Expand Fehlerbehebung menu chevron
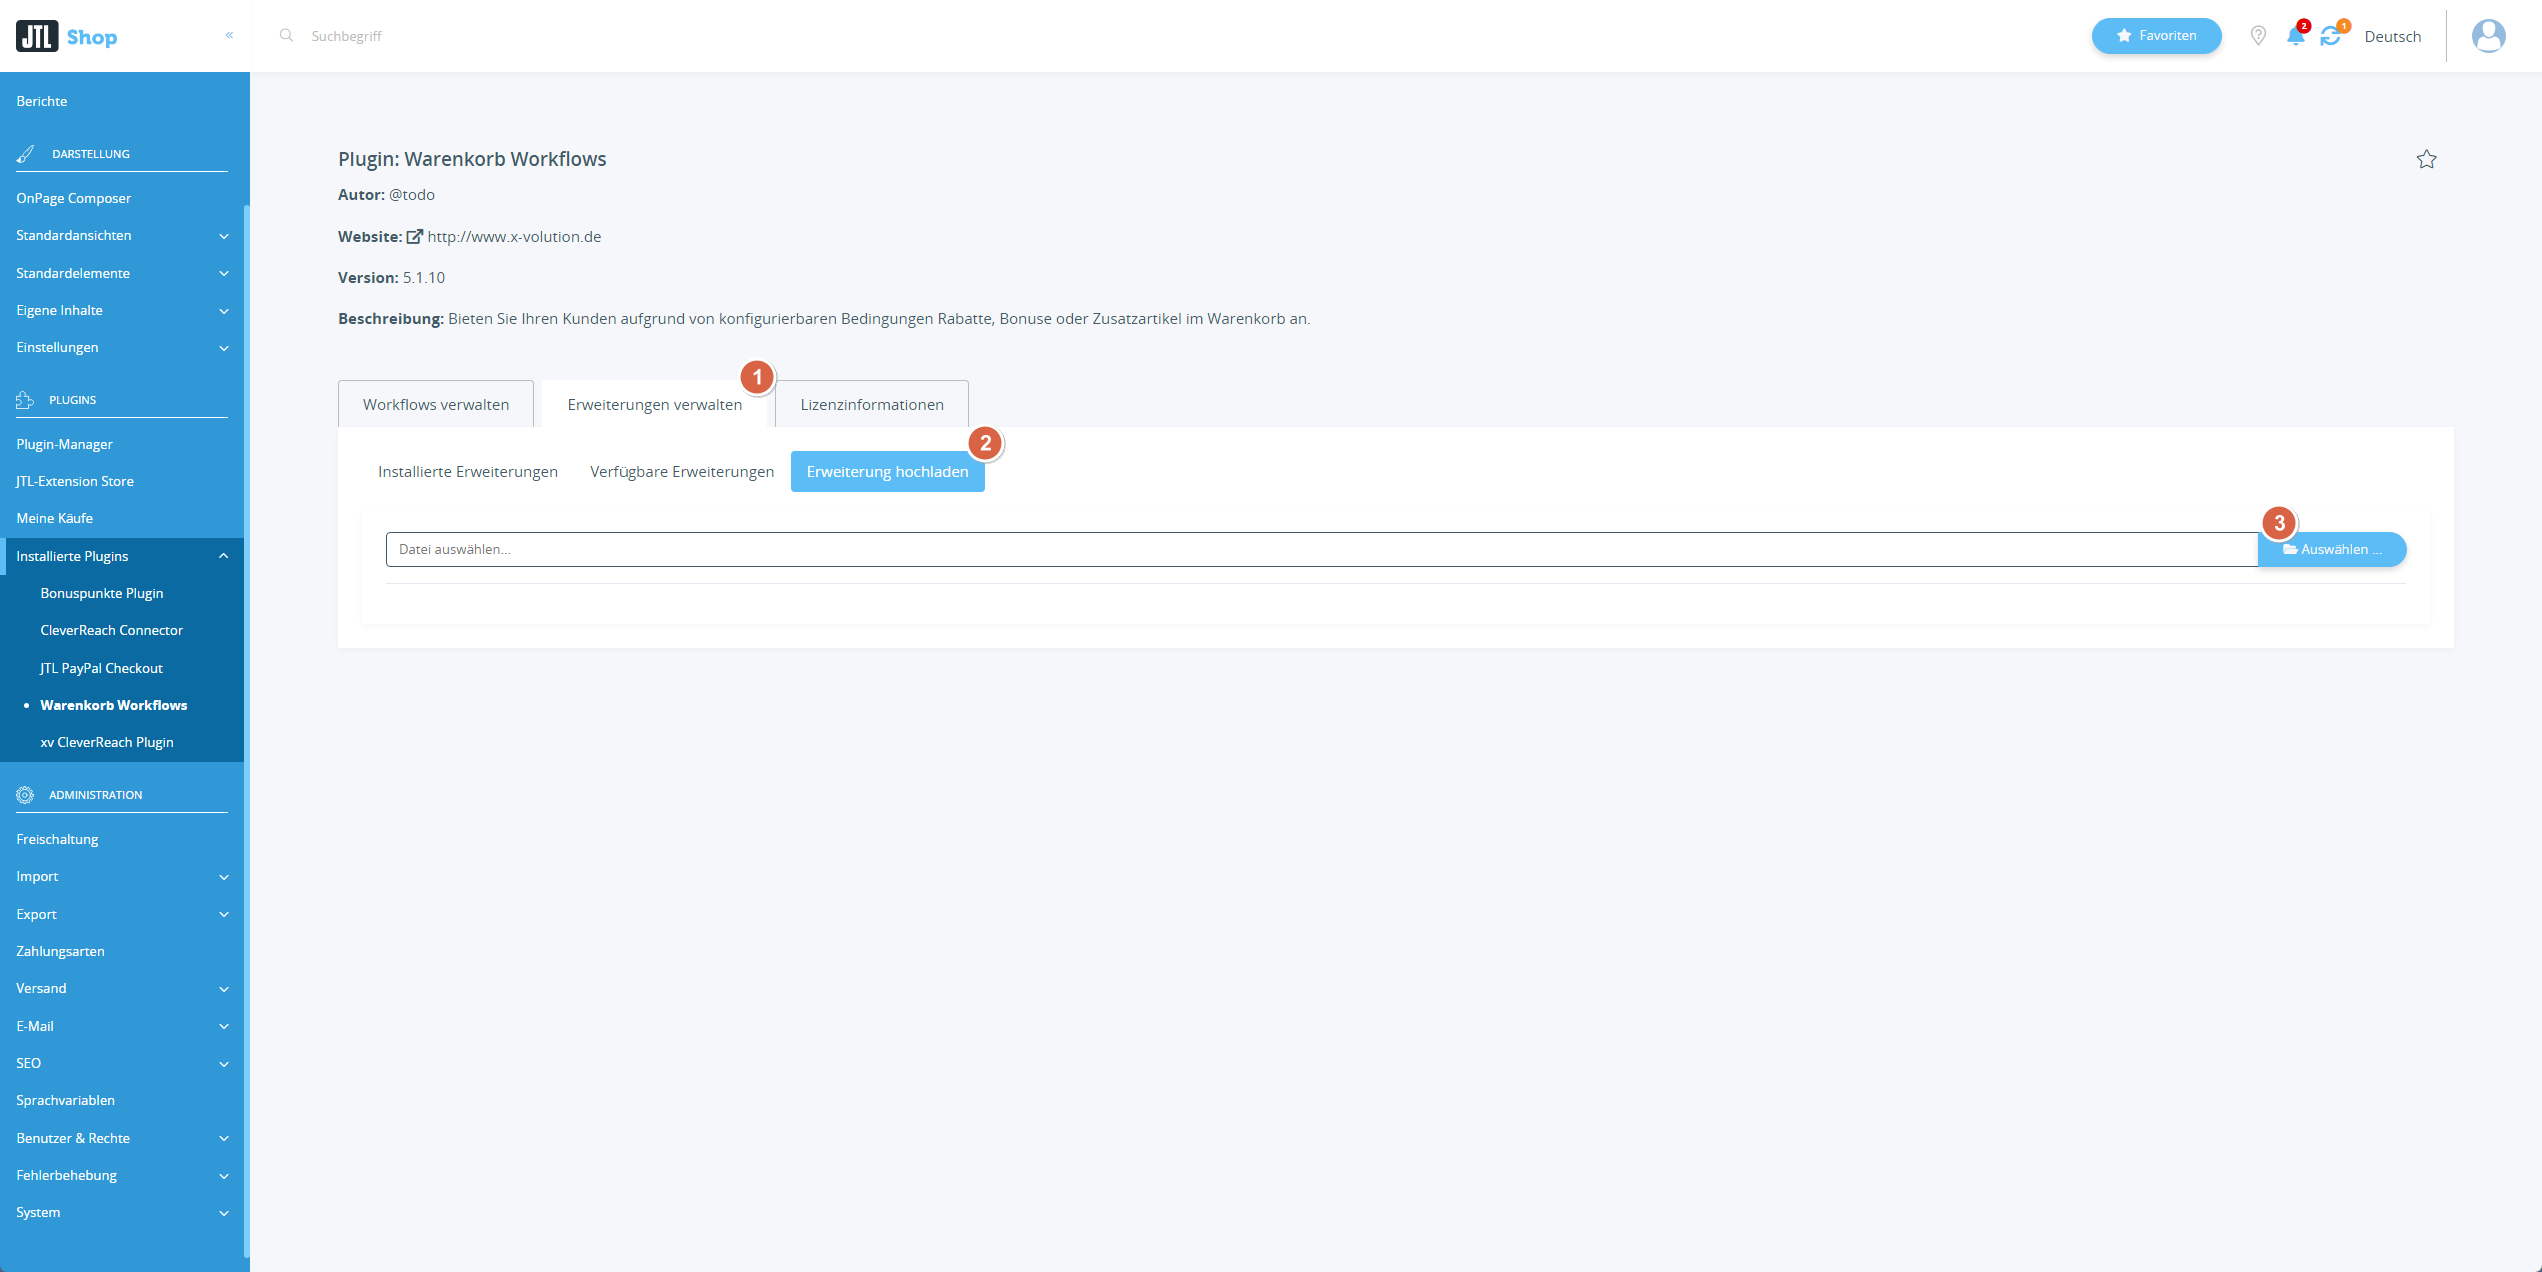The width and height of the screenshot is (2542, 1272). pyautogui.click(x=224, y=1176)
